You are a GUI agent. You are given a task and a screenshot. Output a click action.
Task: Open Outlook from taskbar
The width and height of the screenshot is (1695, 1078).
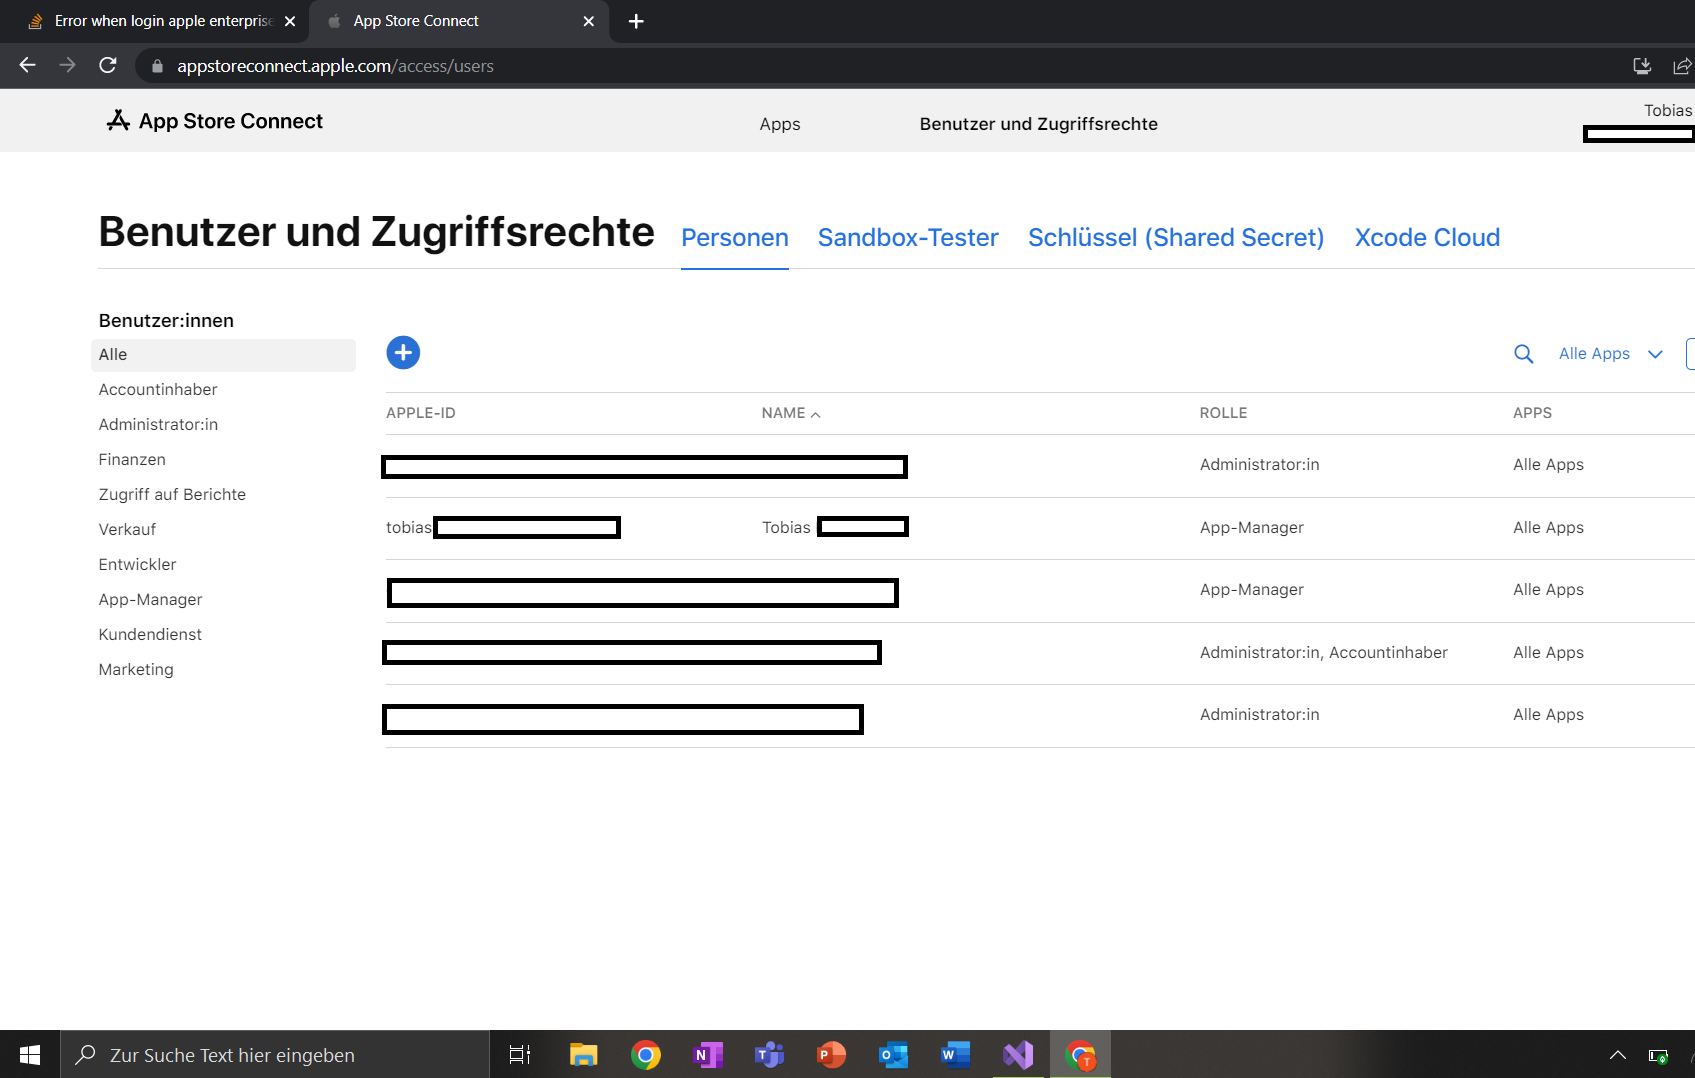pyautogui.click(x=894, y=1055)
